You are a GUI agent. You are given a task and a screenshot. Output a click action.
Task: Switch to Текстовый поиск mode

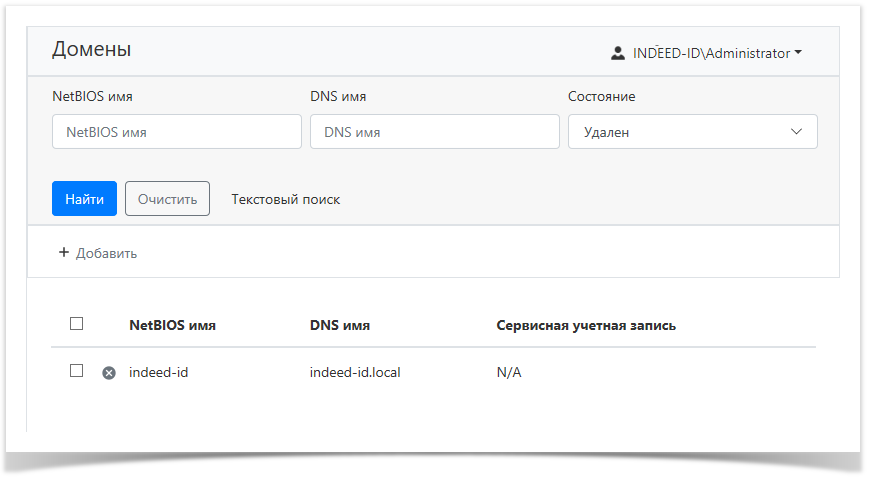(286, 199)
